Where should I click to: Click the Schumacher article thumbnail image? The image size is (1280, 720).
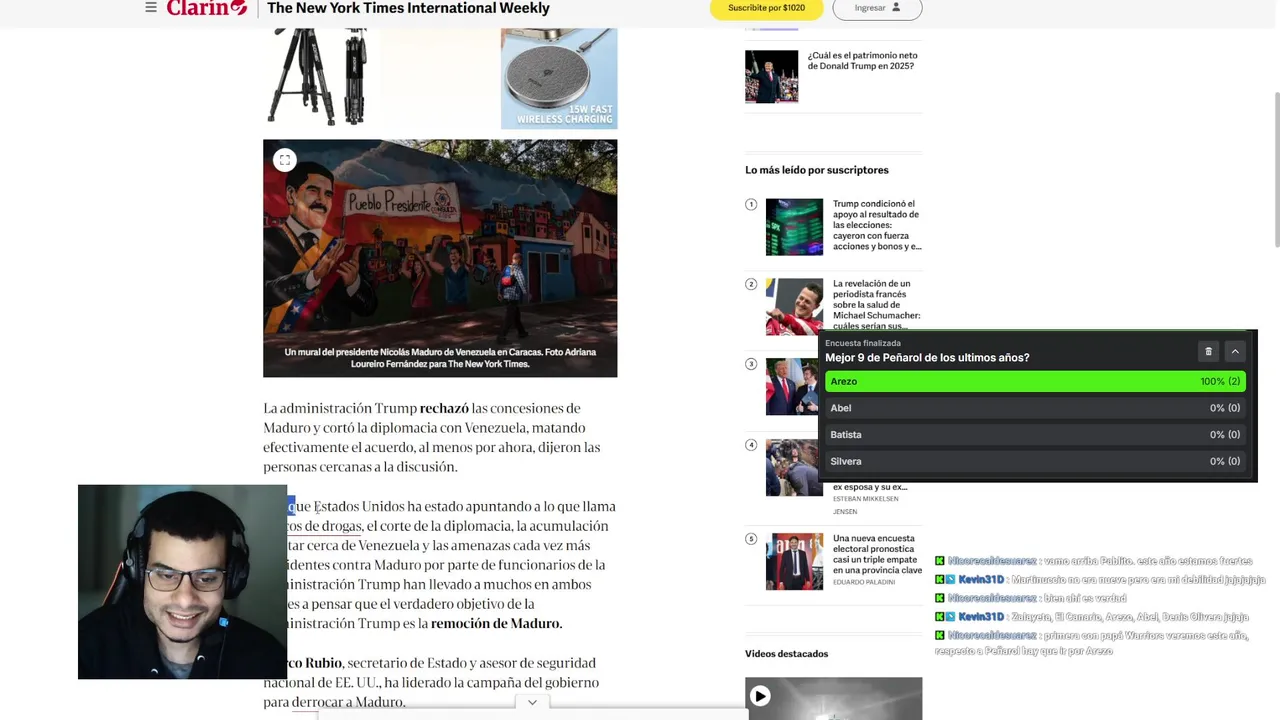pyautogui.click(x=794, y=307)
